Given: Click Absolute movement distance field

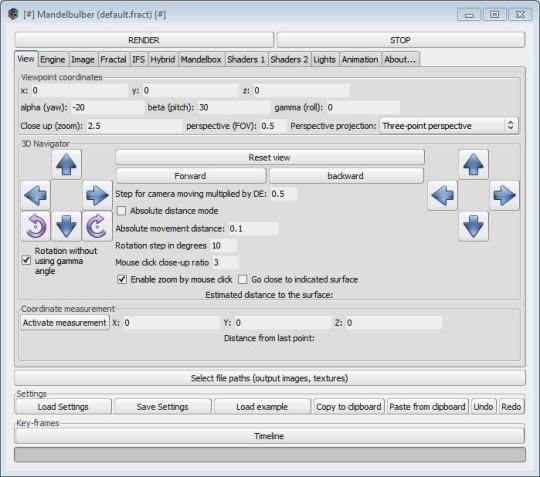Looking at the screenshot, I should 253,229.
